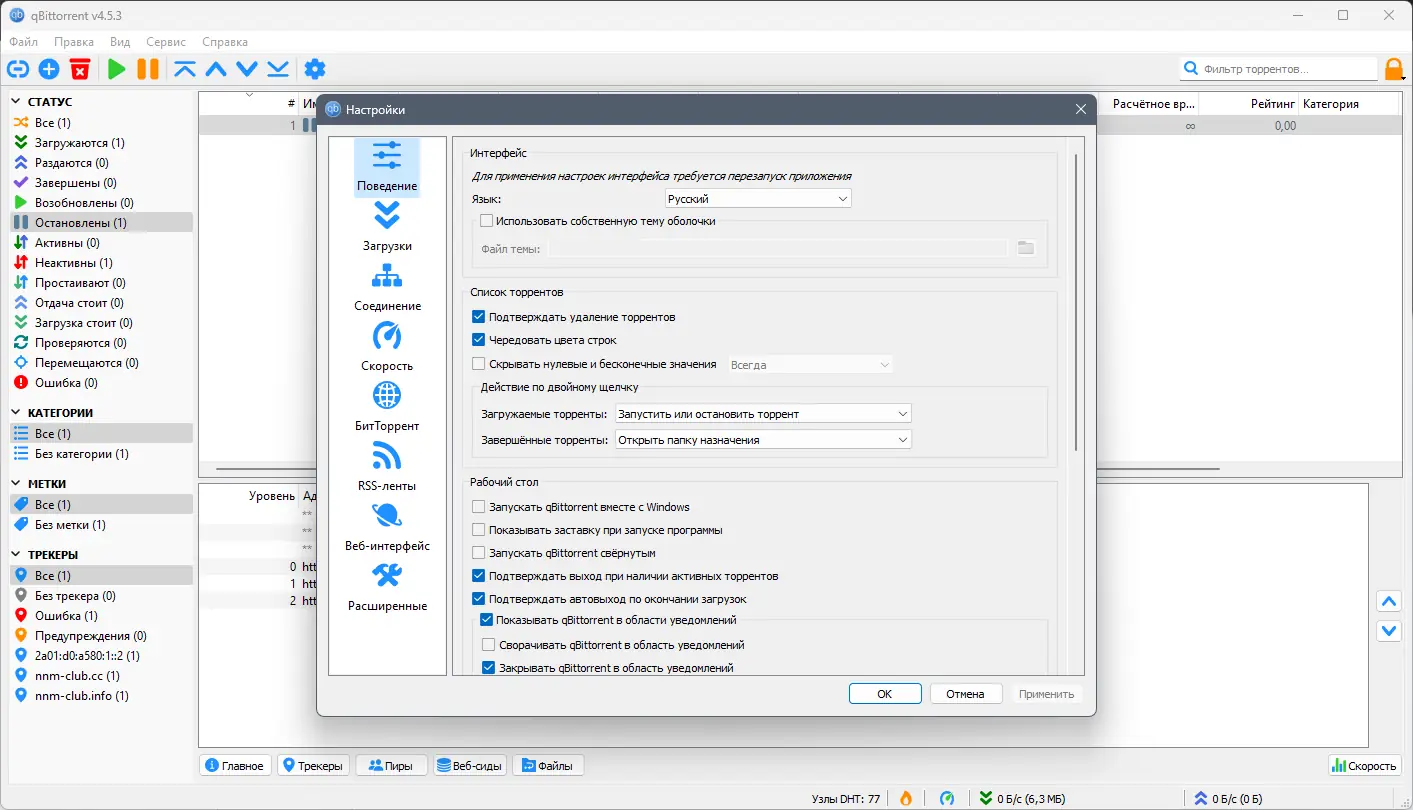Click the green resume play icon
Screen dimensions: 1413x810
[x=117, y=69]
